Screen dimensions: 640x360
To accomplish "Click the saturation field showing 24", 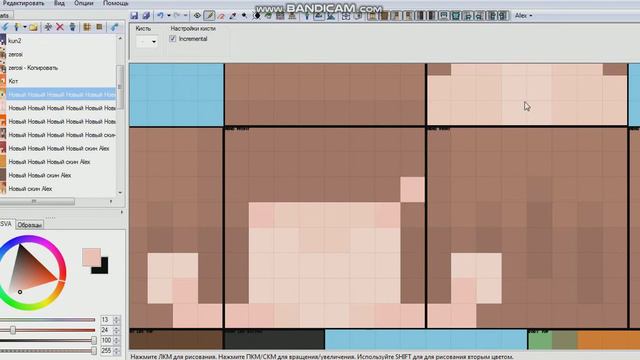I will pos(106,330).
